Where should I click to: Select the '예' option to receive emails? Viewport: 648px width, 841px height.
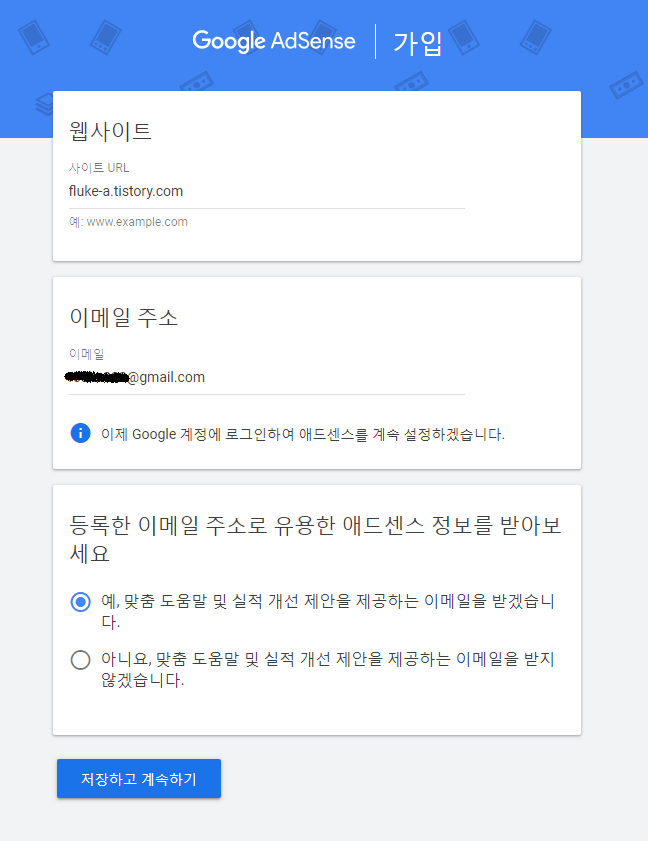tap(80, 602)
